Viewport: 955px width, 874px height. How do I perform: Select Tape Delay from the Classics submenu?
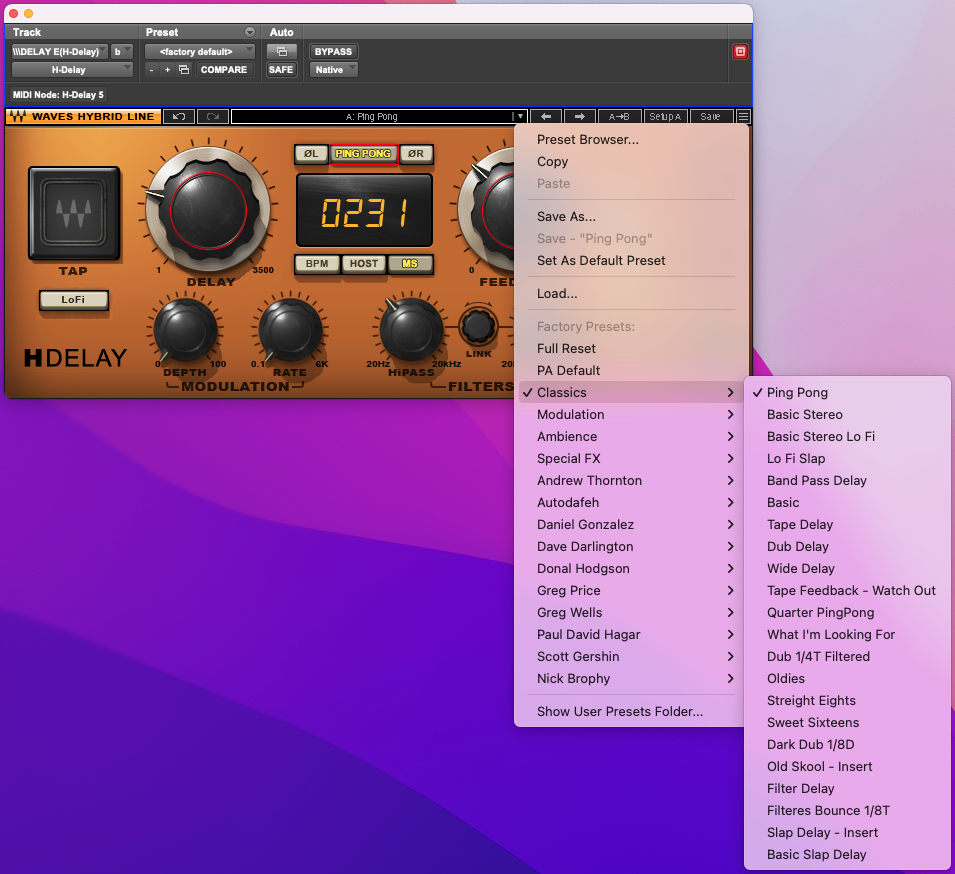pyautogui.click(x=799, y=524)
